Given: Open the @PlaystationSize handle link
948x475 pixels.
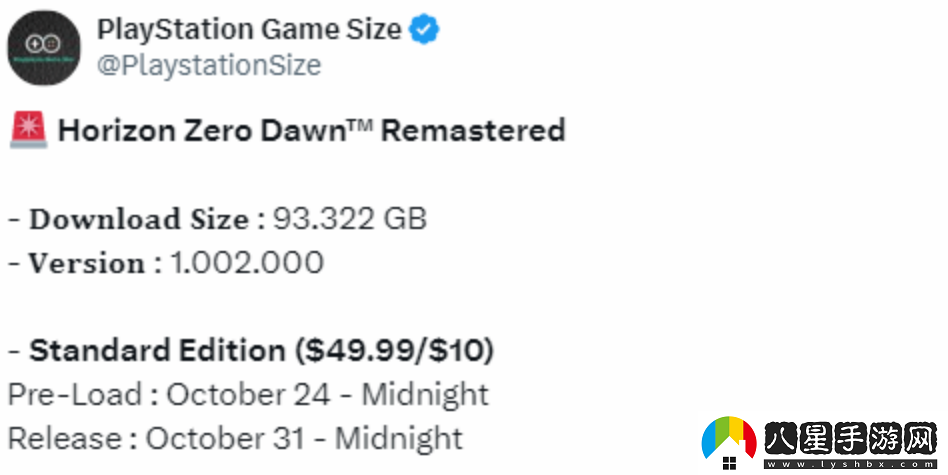Looking at the screenshot, I should pyautogui.click(x=209, y=66).
